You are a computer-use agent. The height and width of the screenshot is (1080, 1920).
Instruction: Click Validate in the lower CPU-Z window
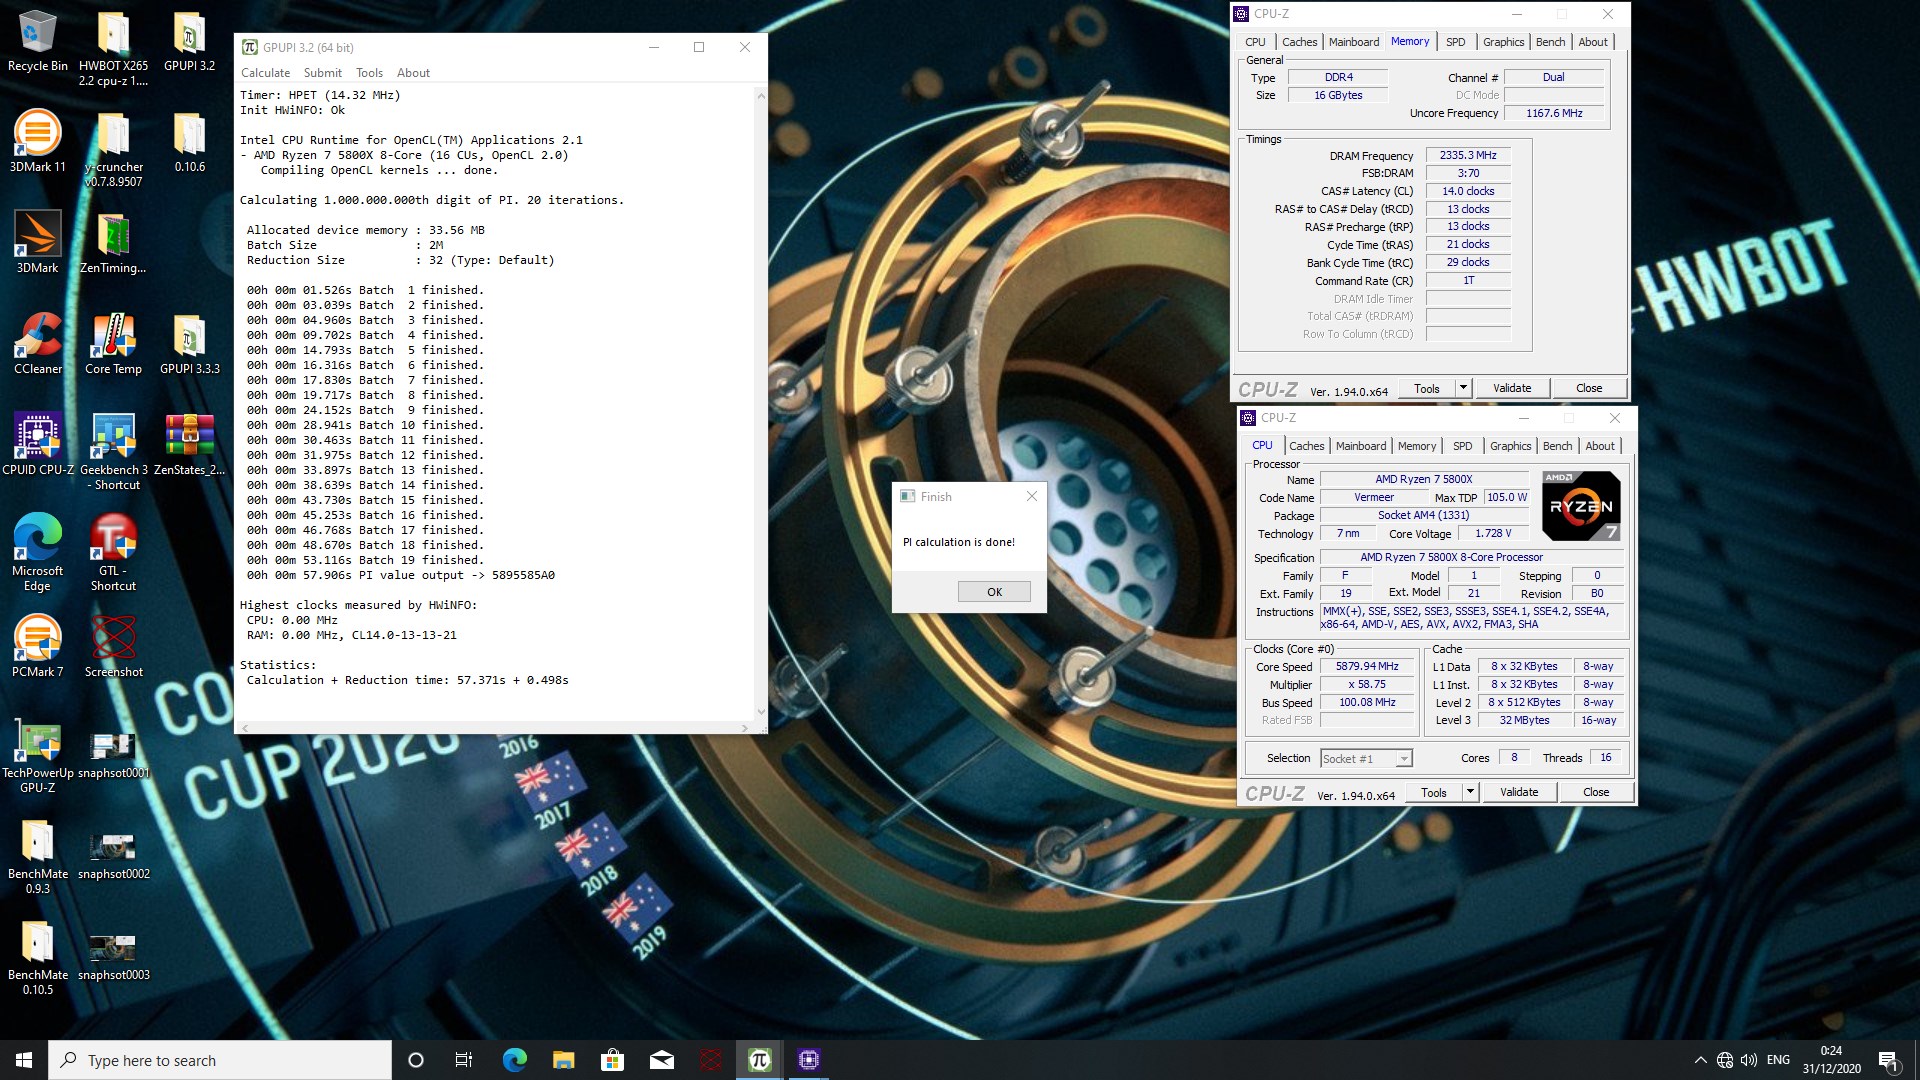[x=1519, y=792]
